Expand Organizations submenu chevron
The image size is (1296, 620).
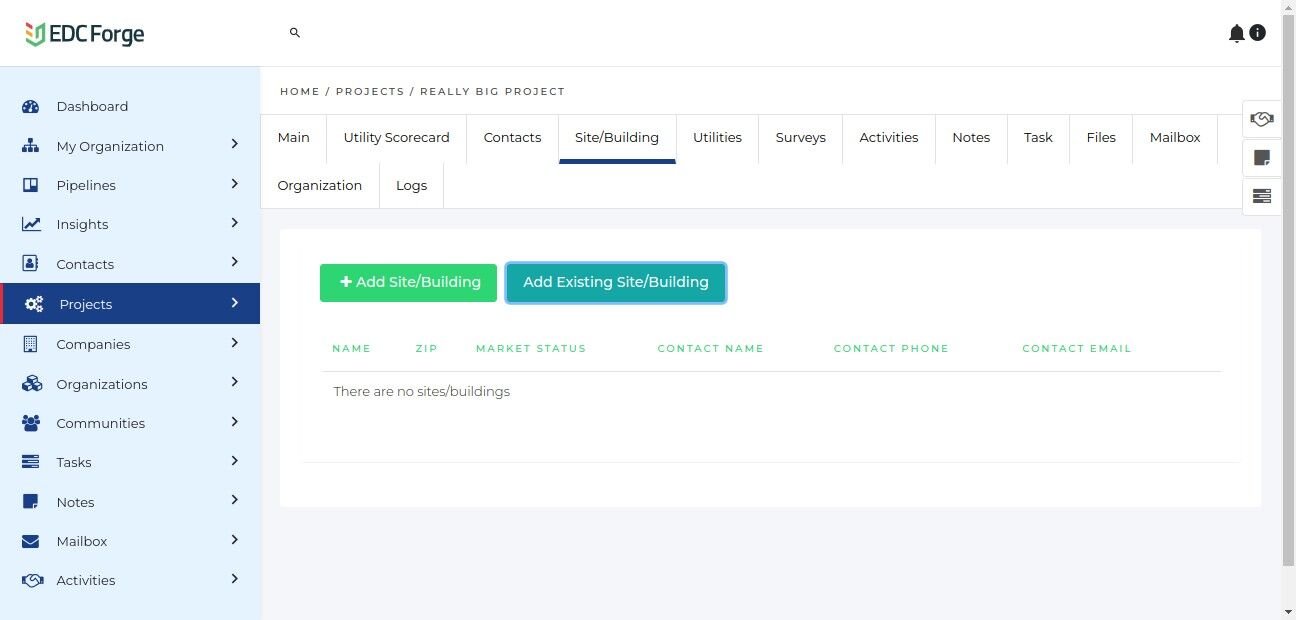[235, 382]
